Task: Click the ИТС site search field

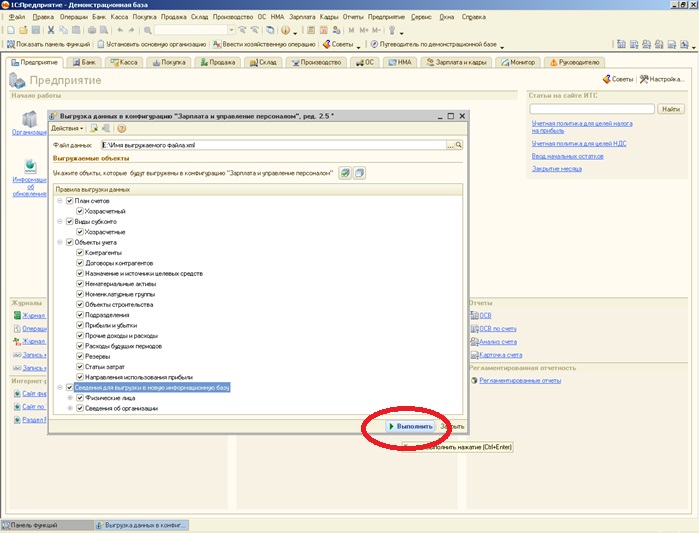Action: [x=592, y=109]
